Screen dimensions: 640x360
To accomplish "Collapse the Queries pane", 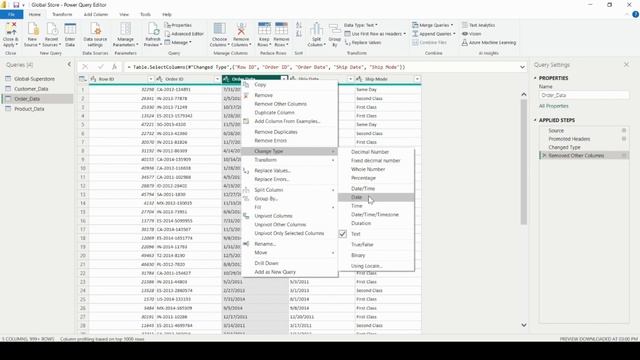I will (69, 64).
